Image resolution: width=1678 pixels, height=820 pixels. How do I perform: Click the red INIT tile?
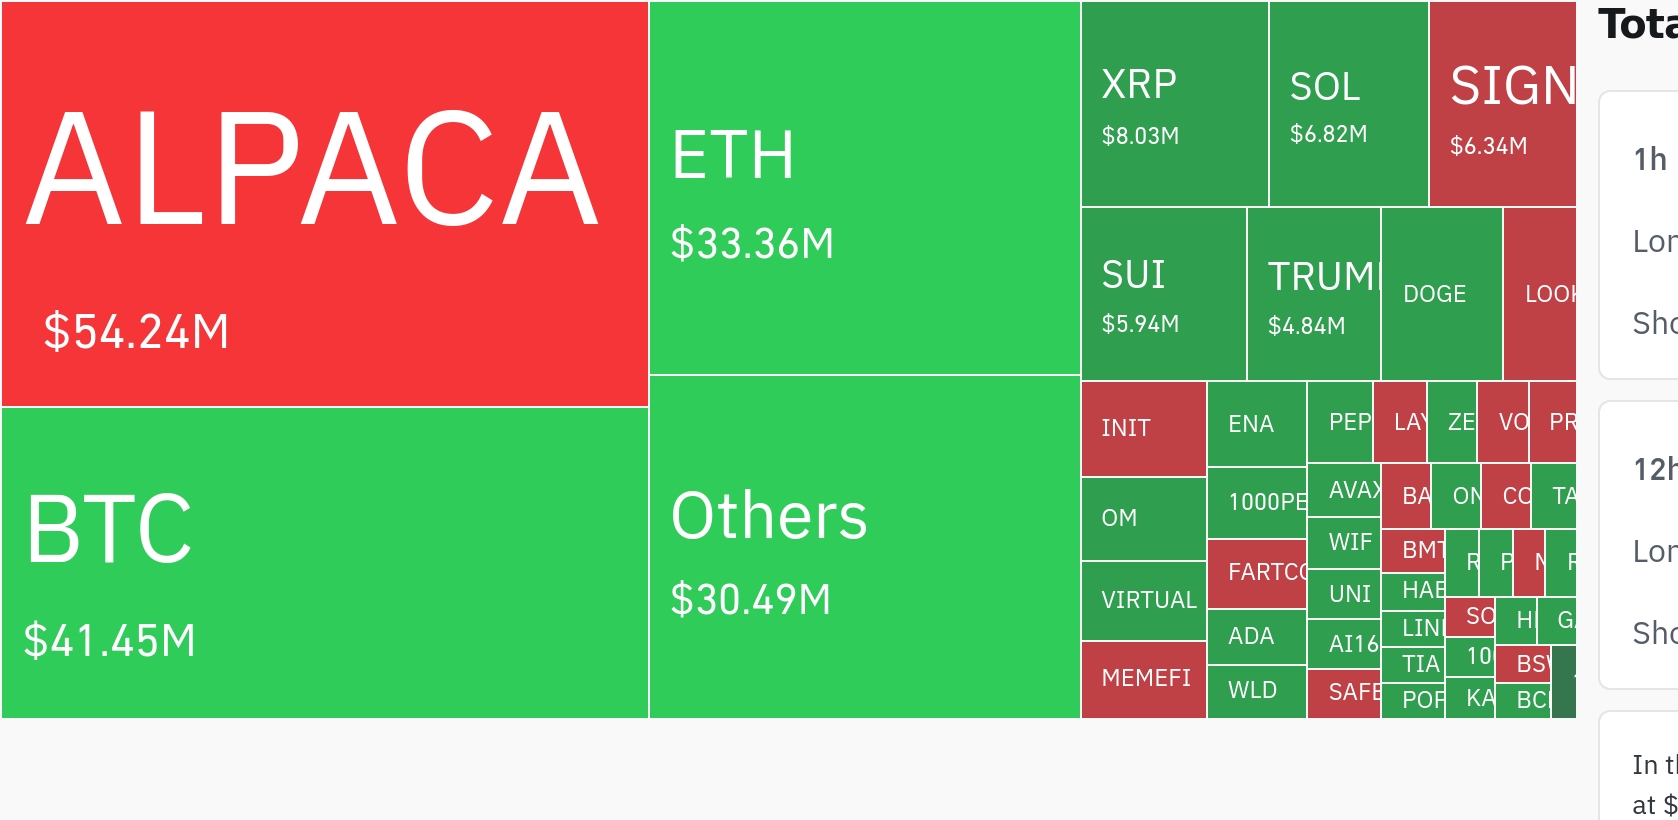[x=1143, y=428]
